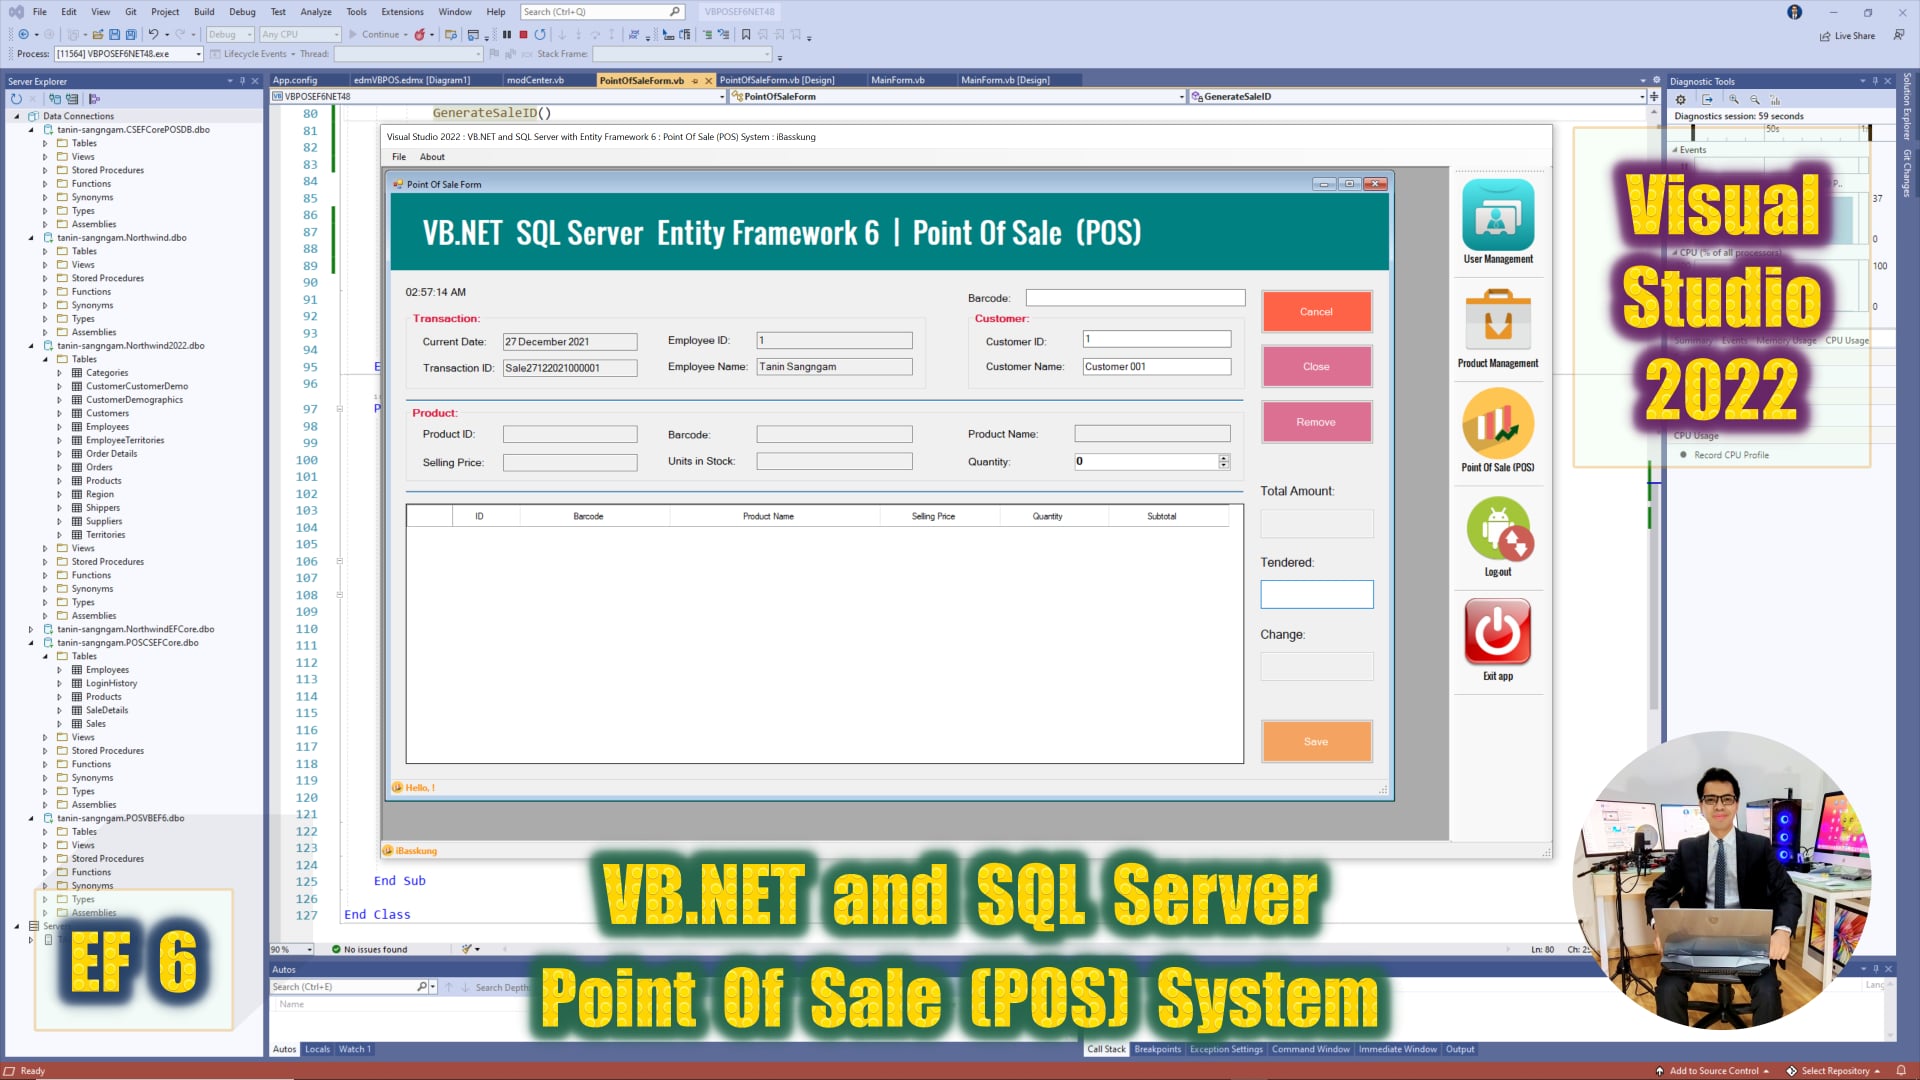Toggle a bookmark using the bookmark icon
Viewport: 1920px width, 1080px height.
(x=746, y=35)
